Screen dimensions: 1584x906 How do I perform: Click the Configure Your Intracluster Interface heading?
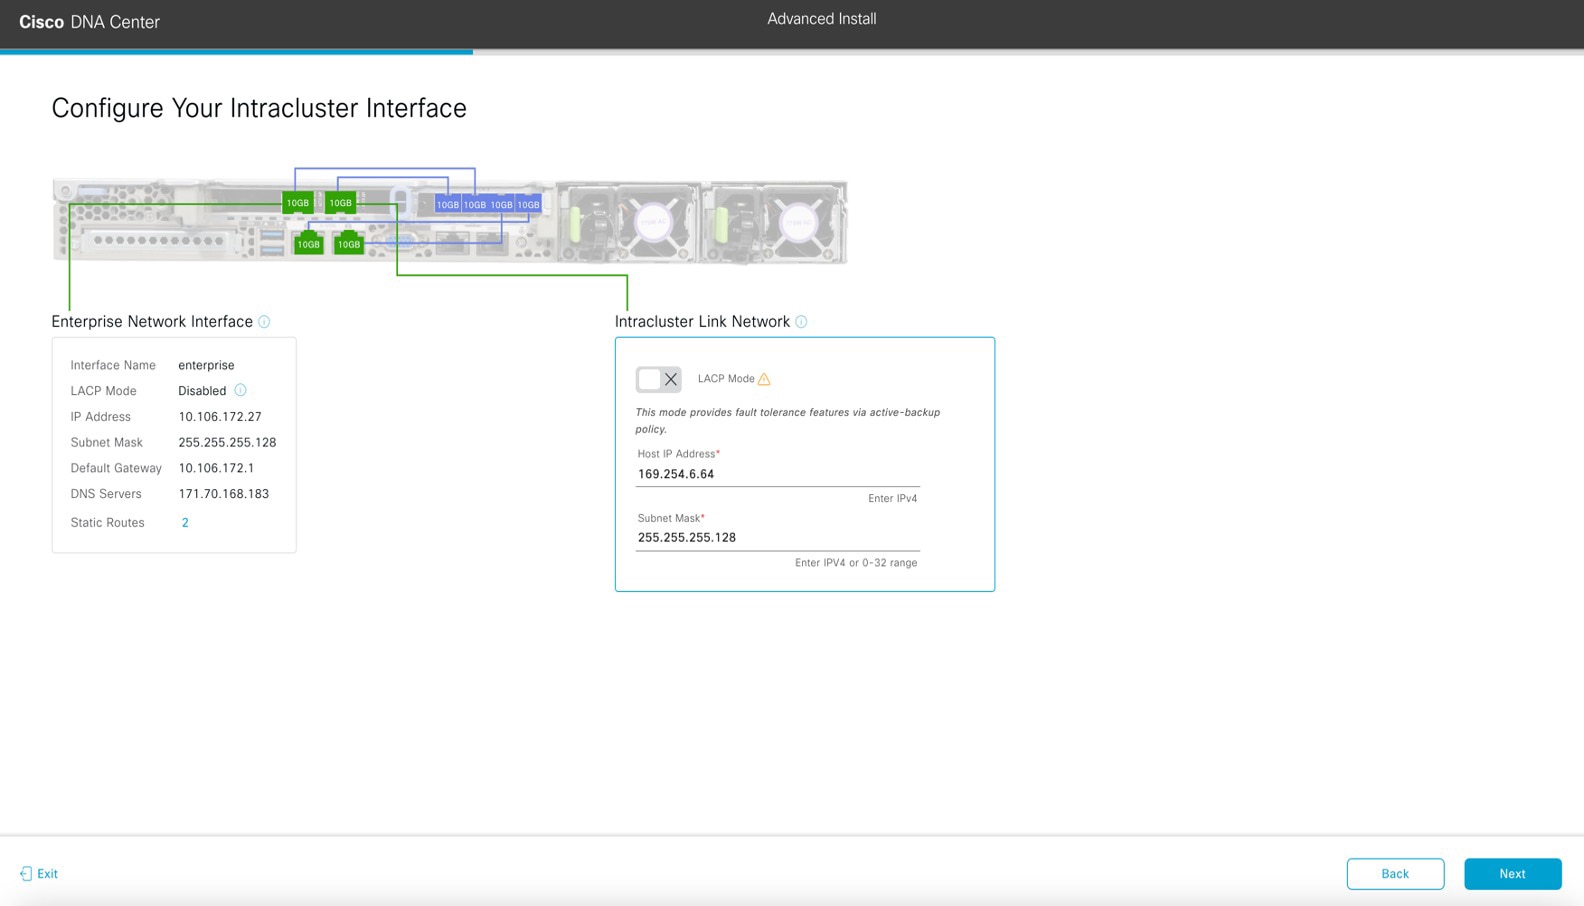tap(259, 108)
